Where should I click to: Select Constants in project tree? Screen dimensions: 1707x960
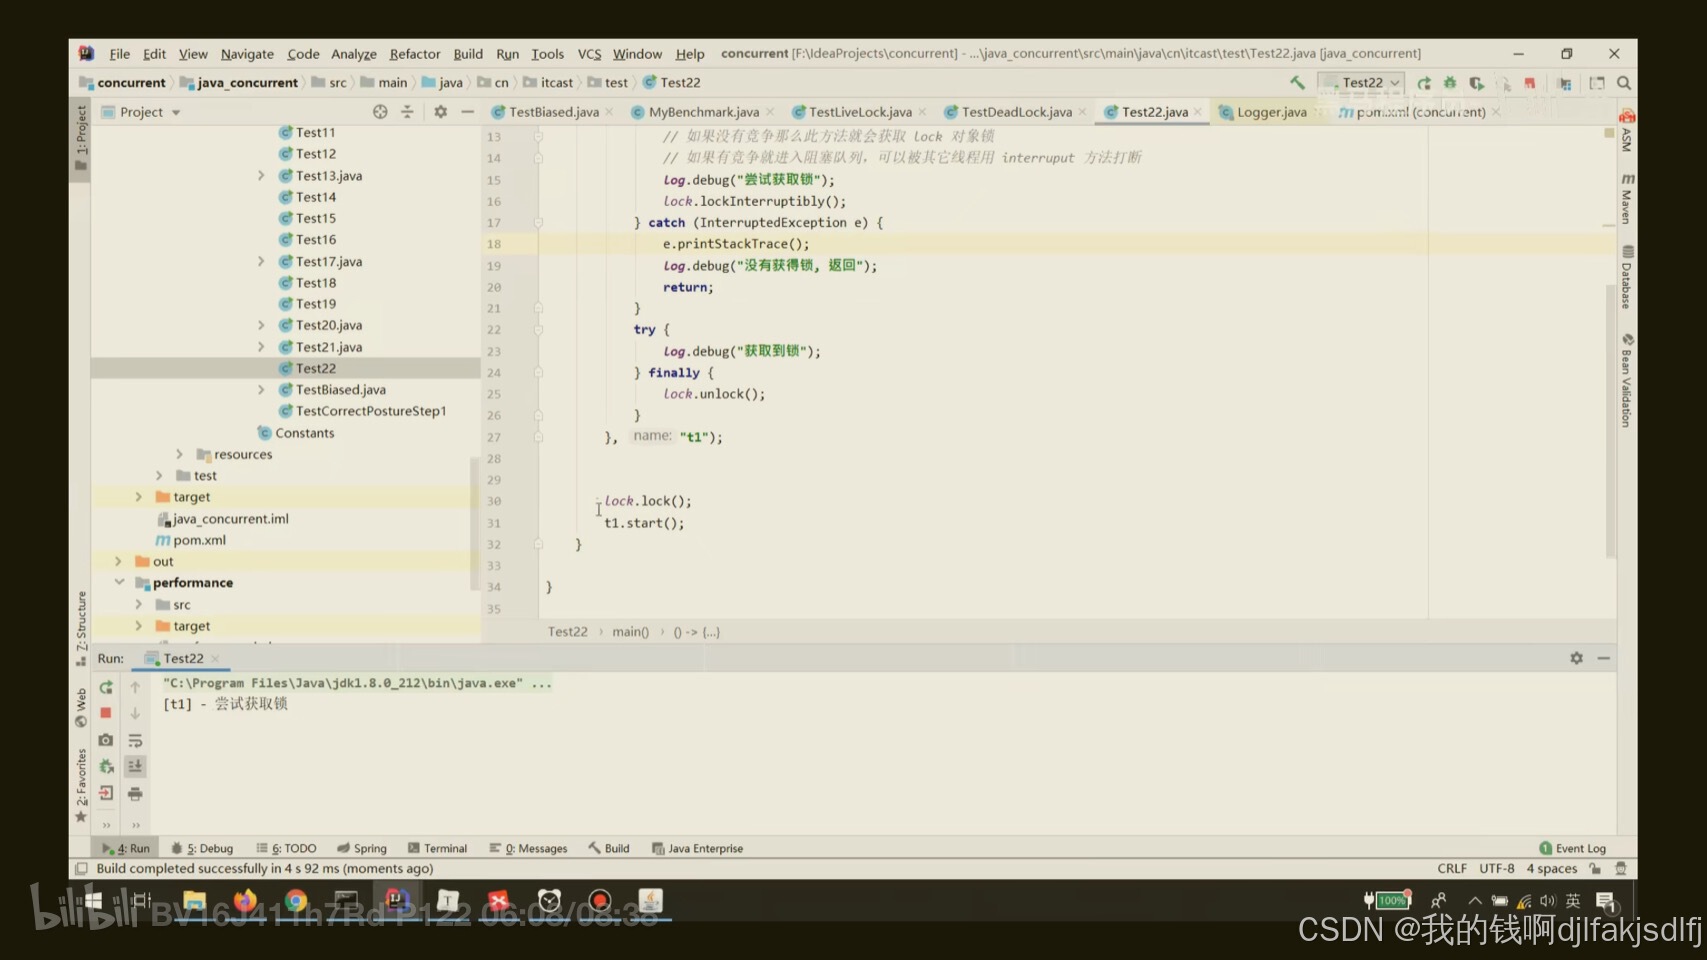tap(304, 433)
